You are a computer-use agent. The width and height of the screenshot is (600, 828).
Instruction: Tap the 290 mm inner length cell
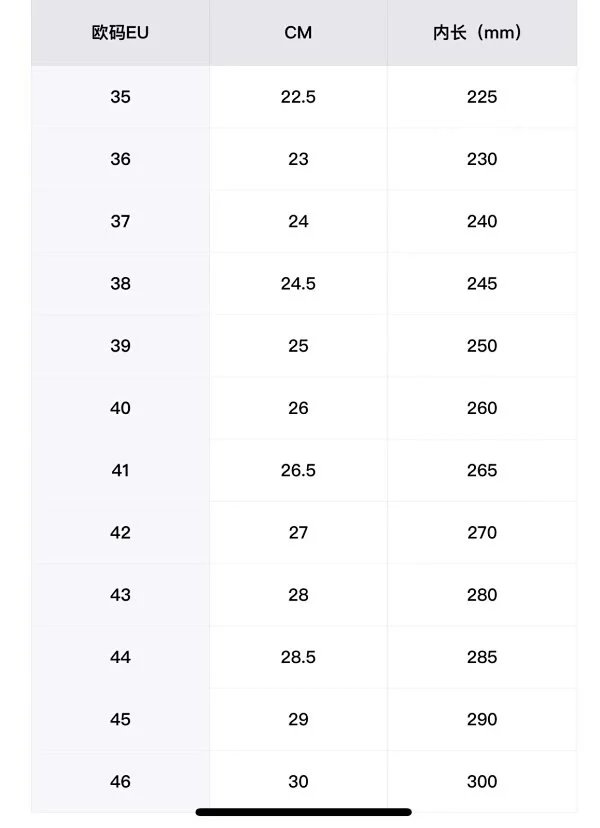pos(481,719)
